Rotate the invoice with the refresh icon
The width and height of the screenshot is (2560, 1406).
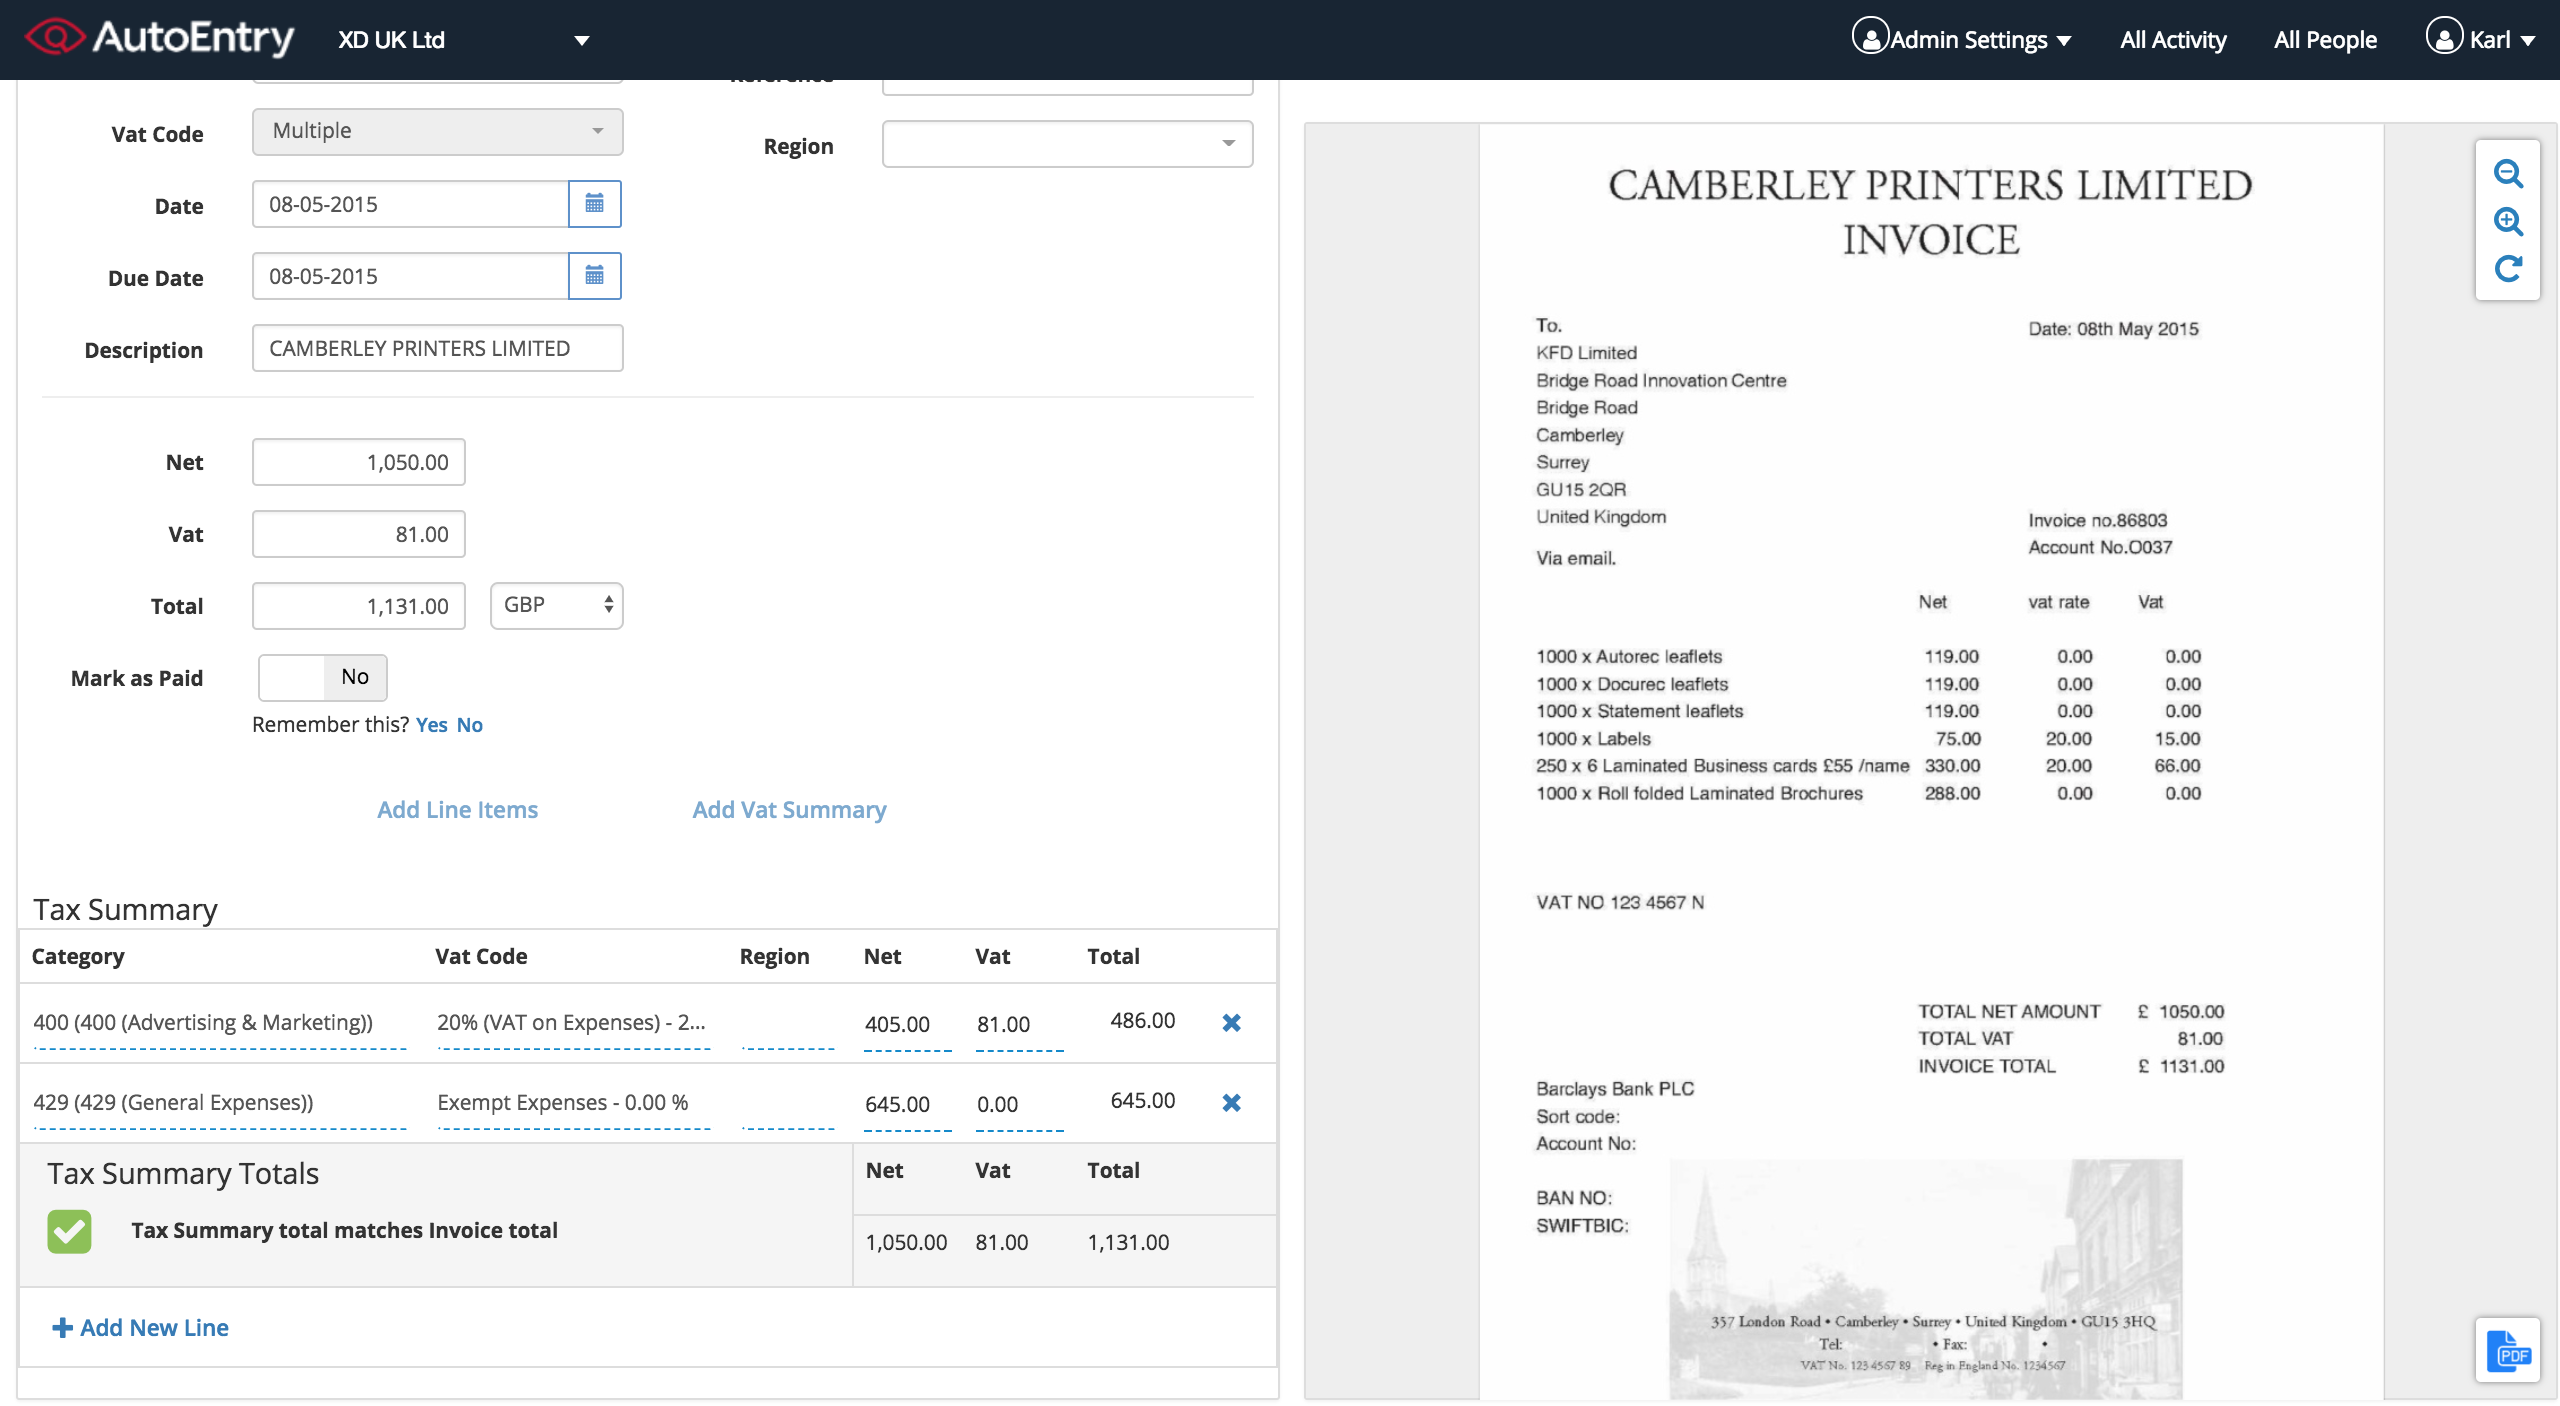coord(2507,268)
